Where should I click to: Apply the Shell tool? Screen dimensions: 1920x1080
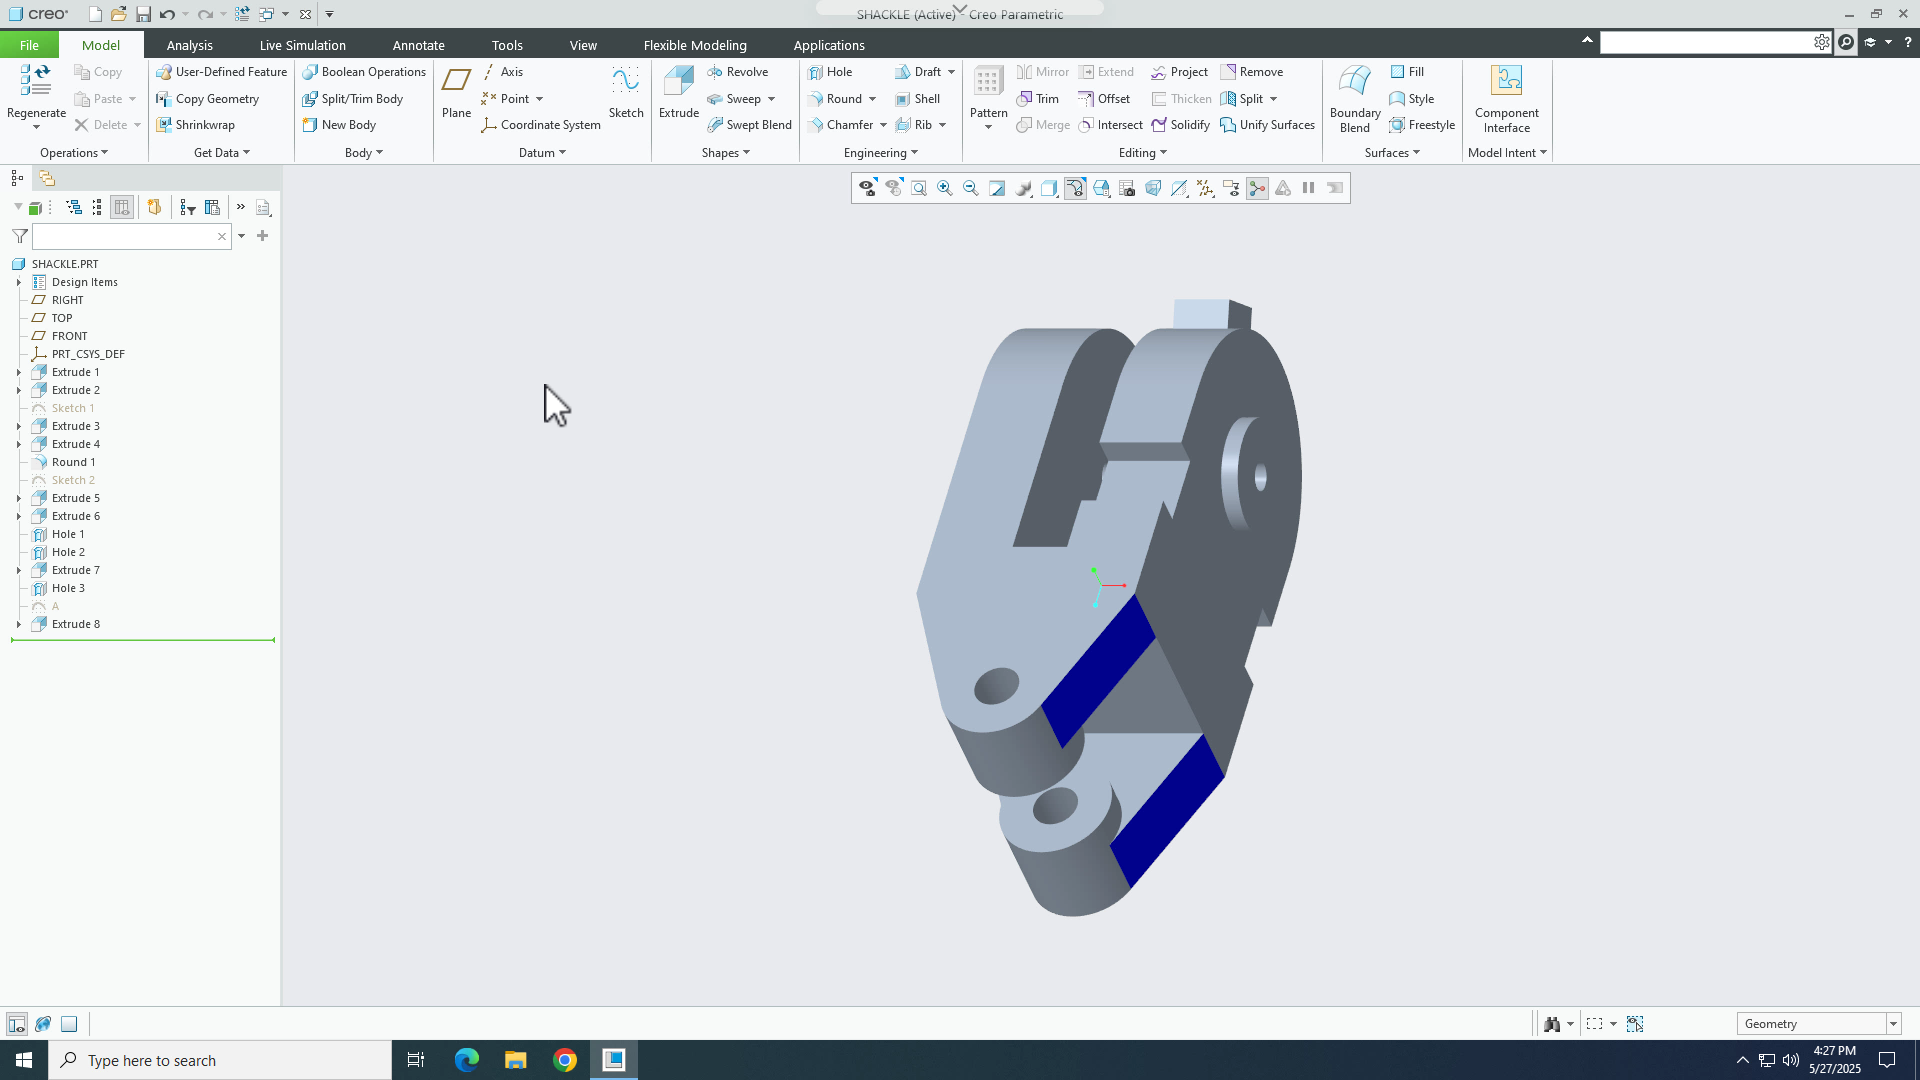[919, 98]
